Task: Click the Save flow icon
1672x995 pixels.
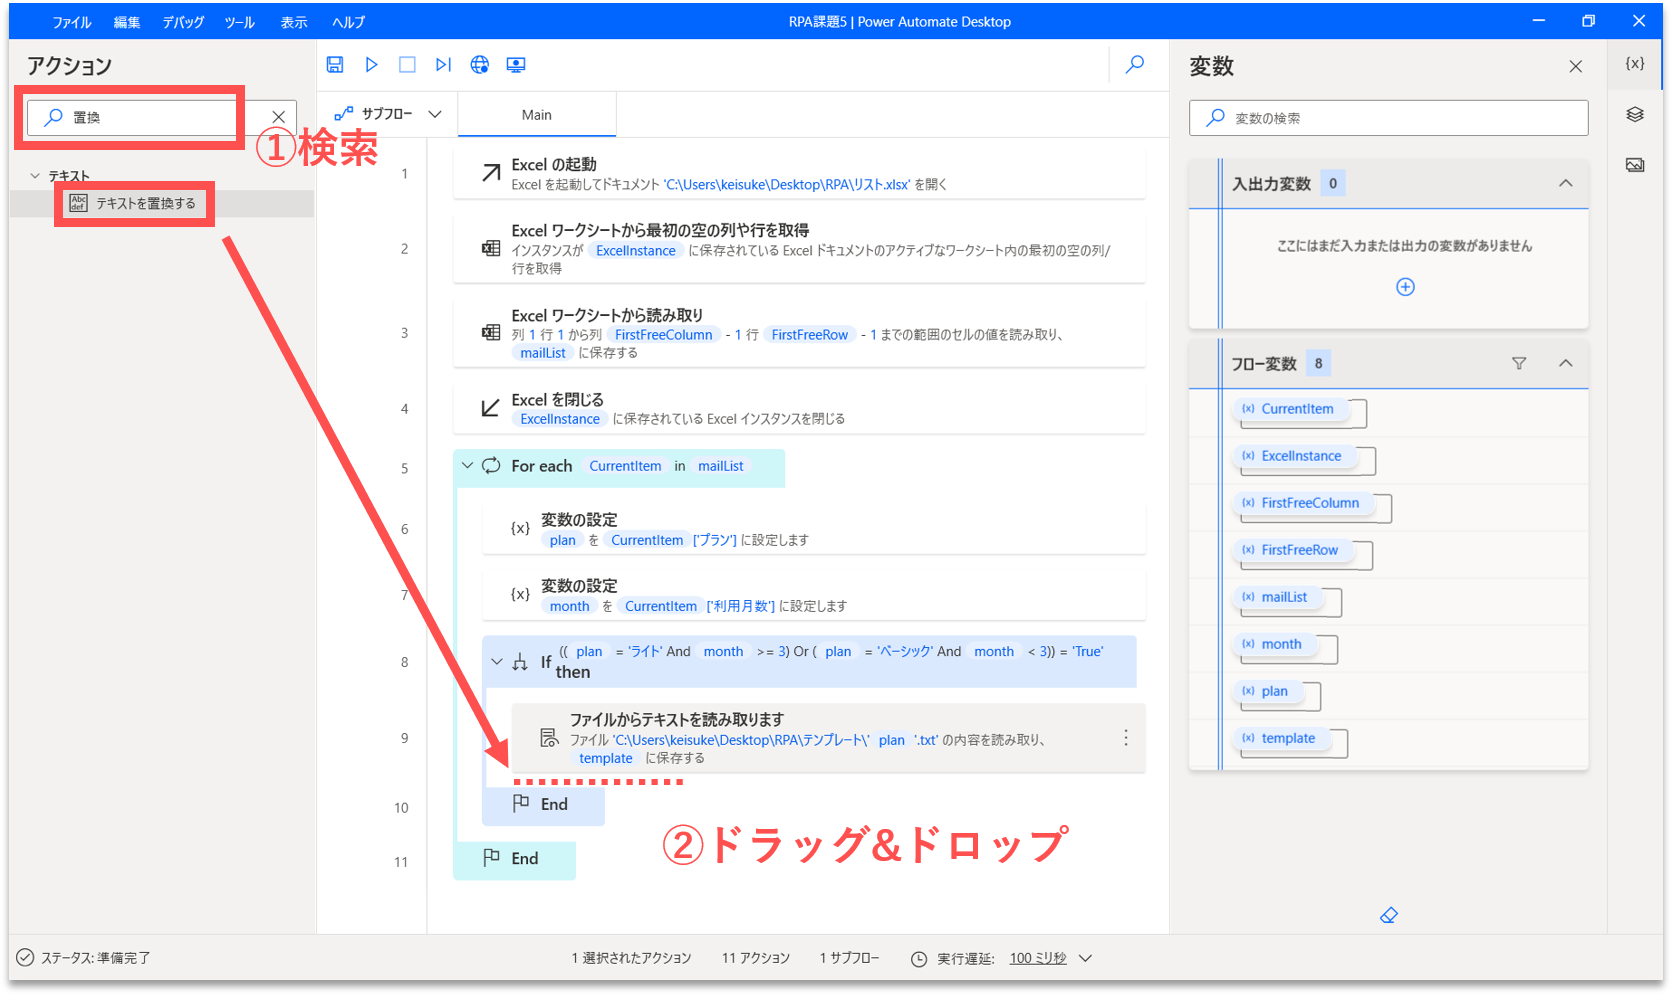Action: tap(335, 65)
